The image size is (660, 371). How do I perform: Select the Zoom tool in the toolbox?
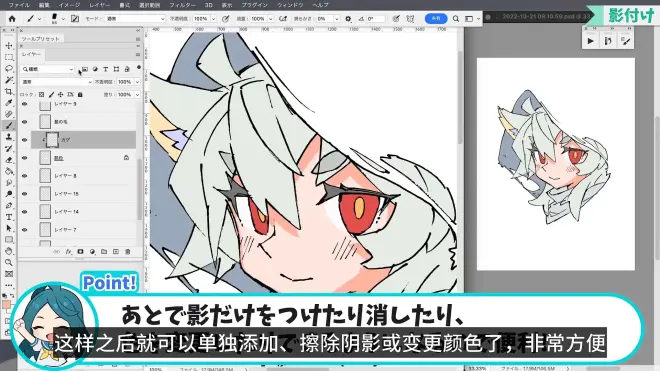(x=9, y=262)
